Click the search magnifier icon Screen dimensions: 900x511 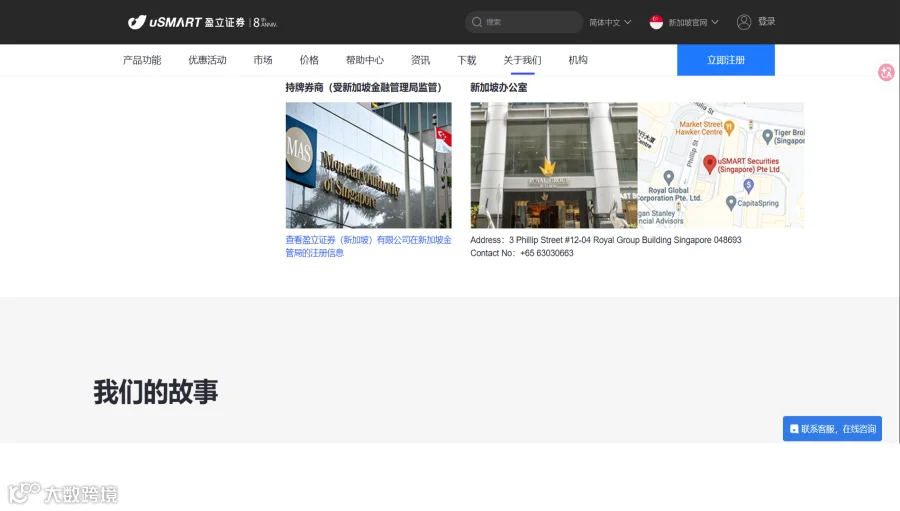tap(476, 22)
